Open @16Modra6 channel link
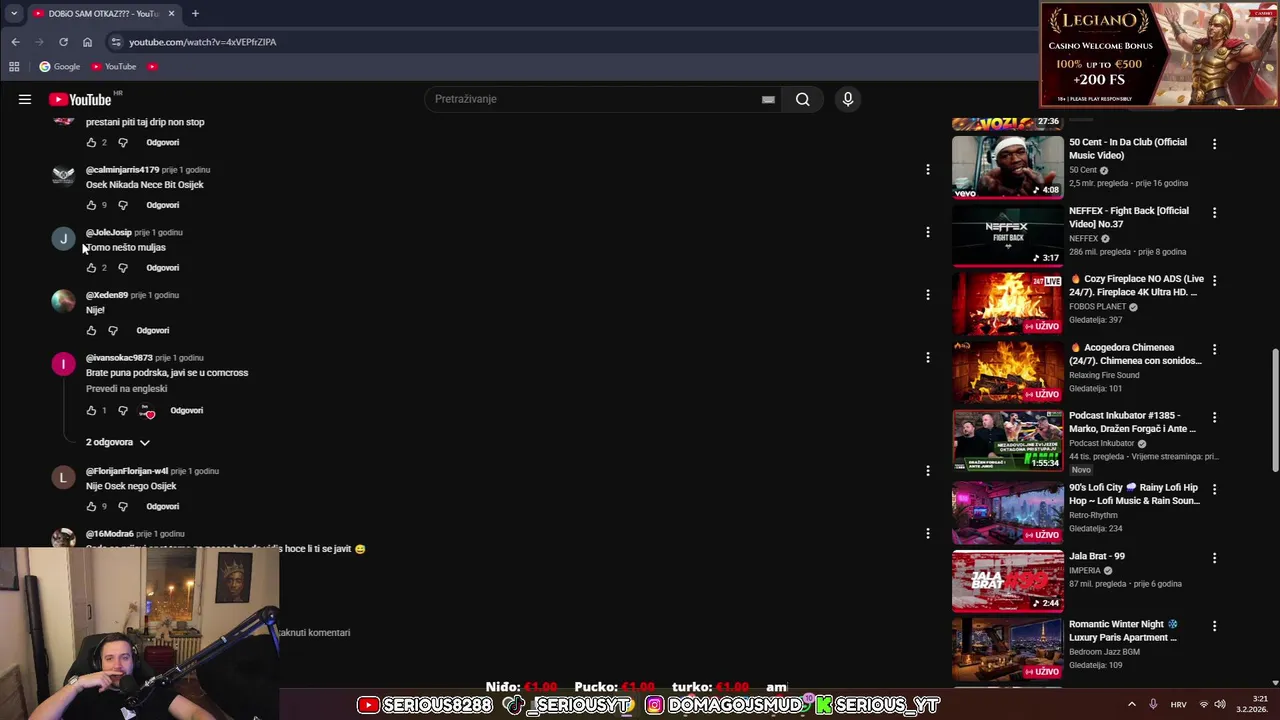Viewport: 1280px width, 720px height. pyautogui.click(x=109, y=534)
